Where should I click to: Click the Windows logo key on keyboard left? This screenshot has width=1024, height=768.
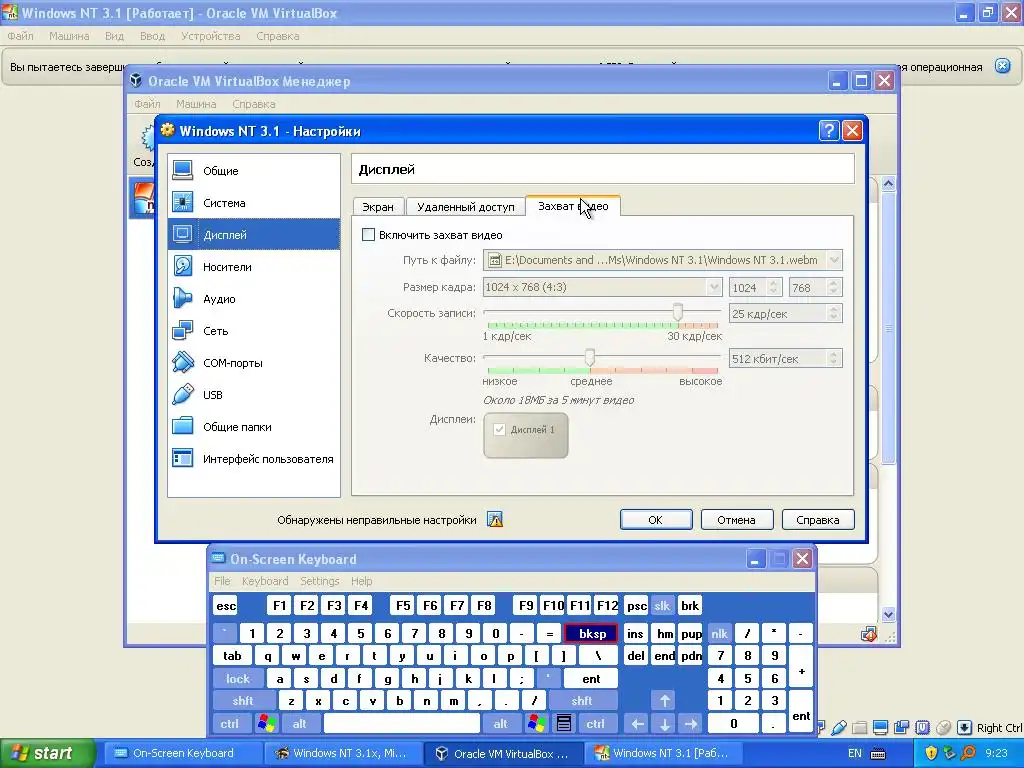266,723
